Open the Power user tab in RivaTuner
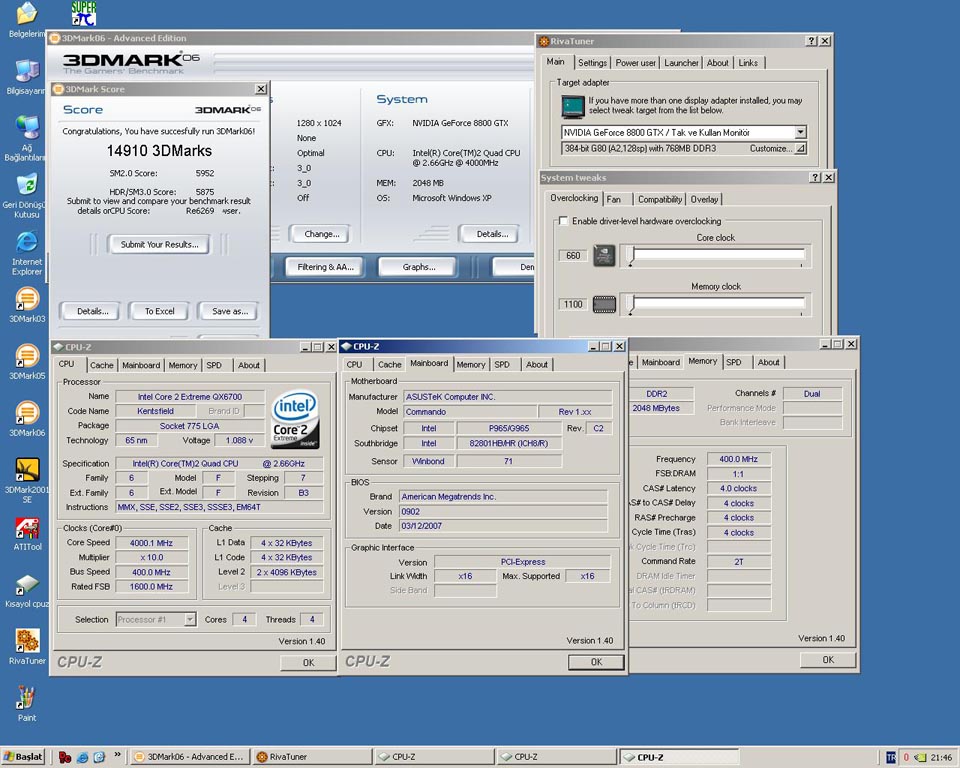The width and height of the screenshot is (960, 768). [636, 62]
